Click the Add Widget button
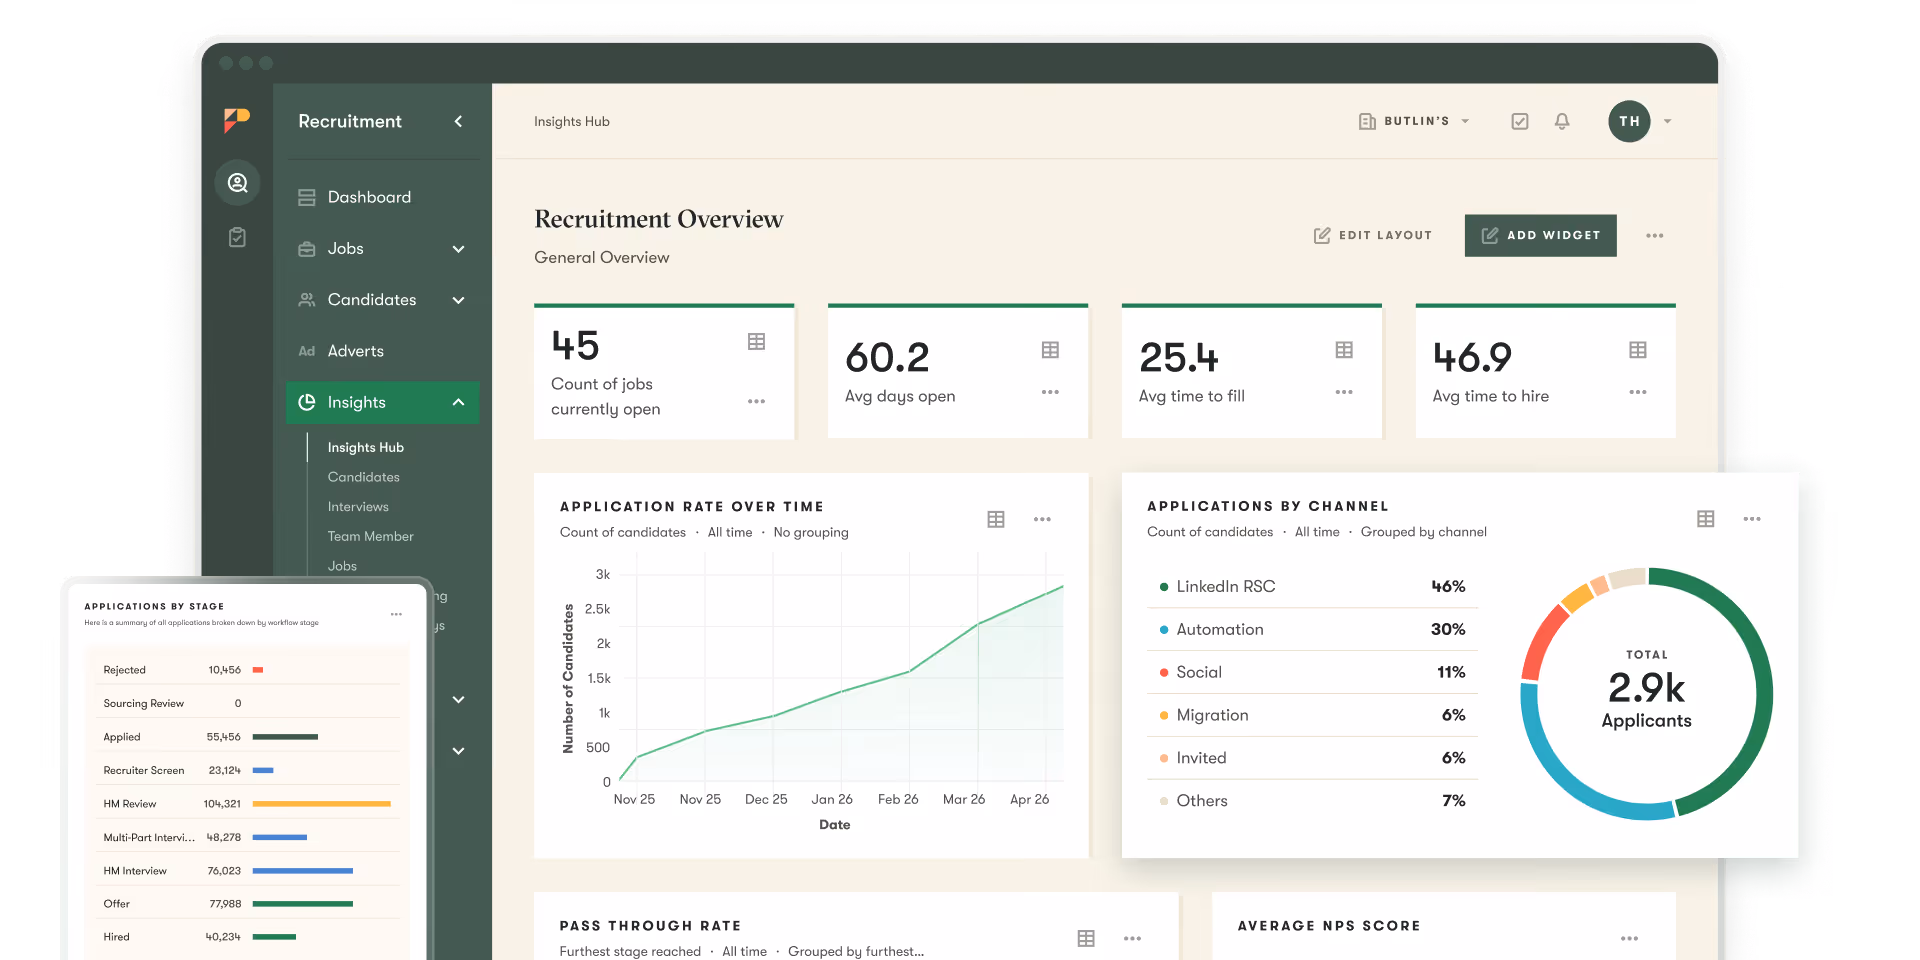 (x=1541, y=235)
